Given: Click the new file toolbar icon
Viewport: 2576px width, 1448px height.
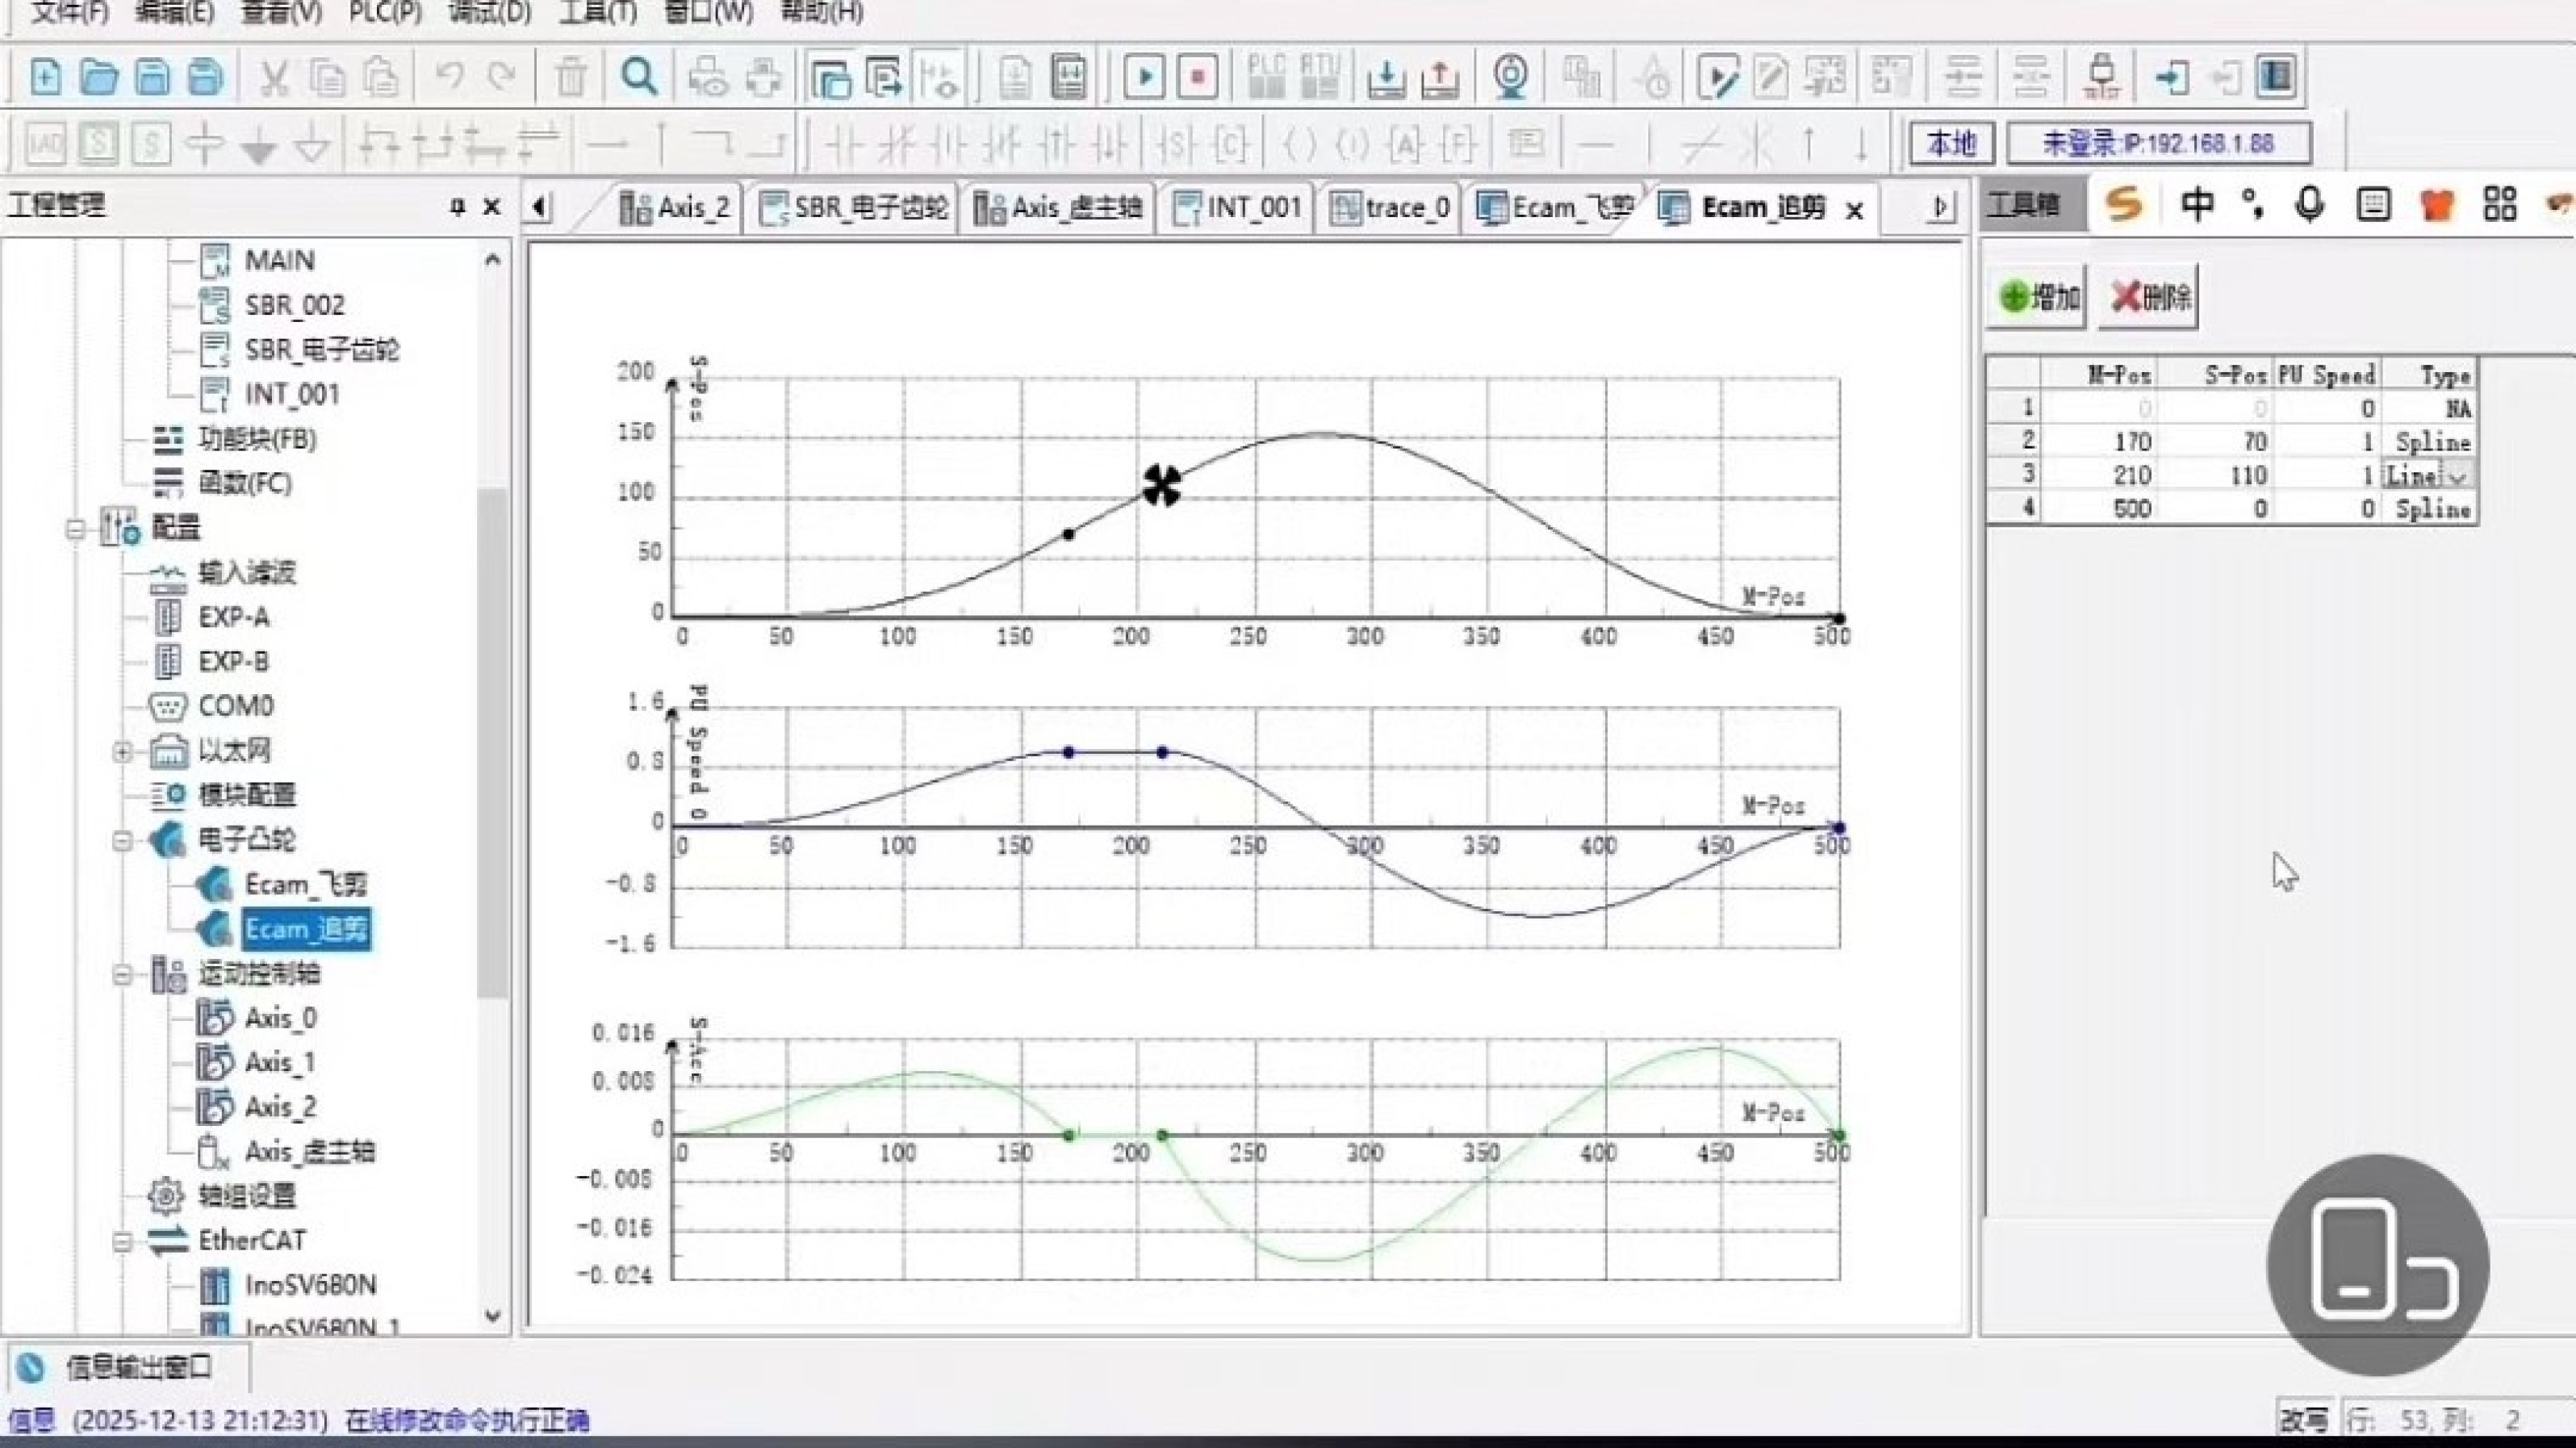Looking at the screenshot, I should tap(45, 77).
